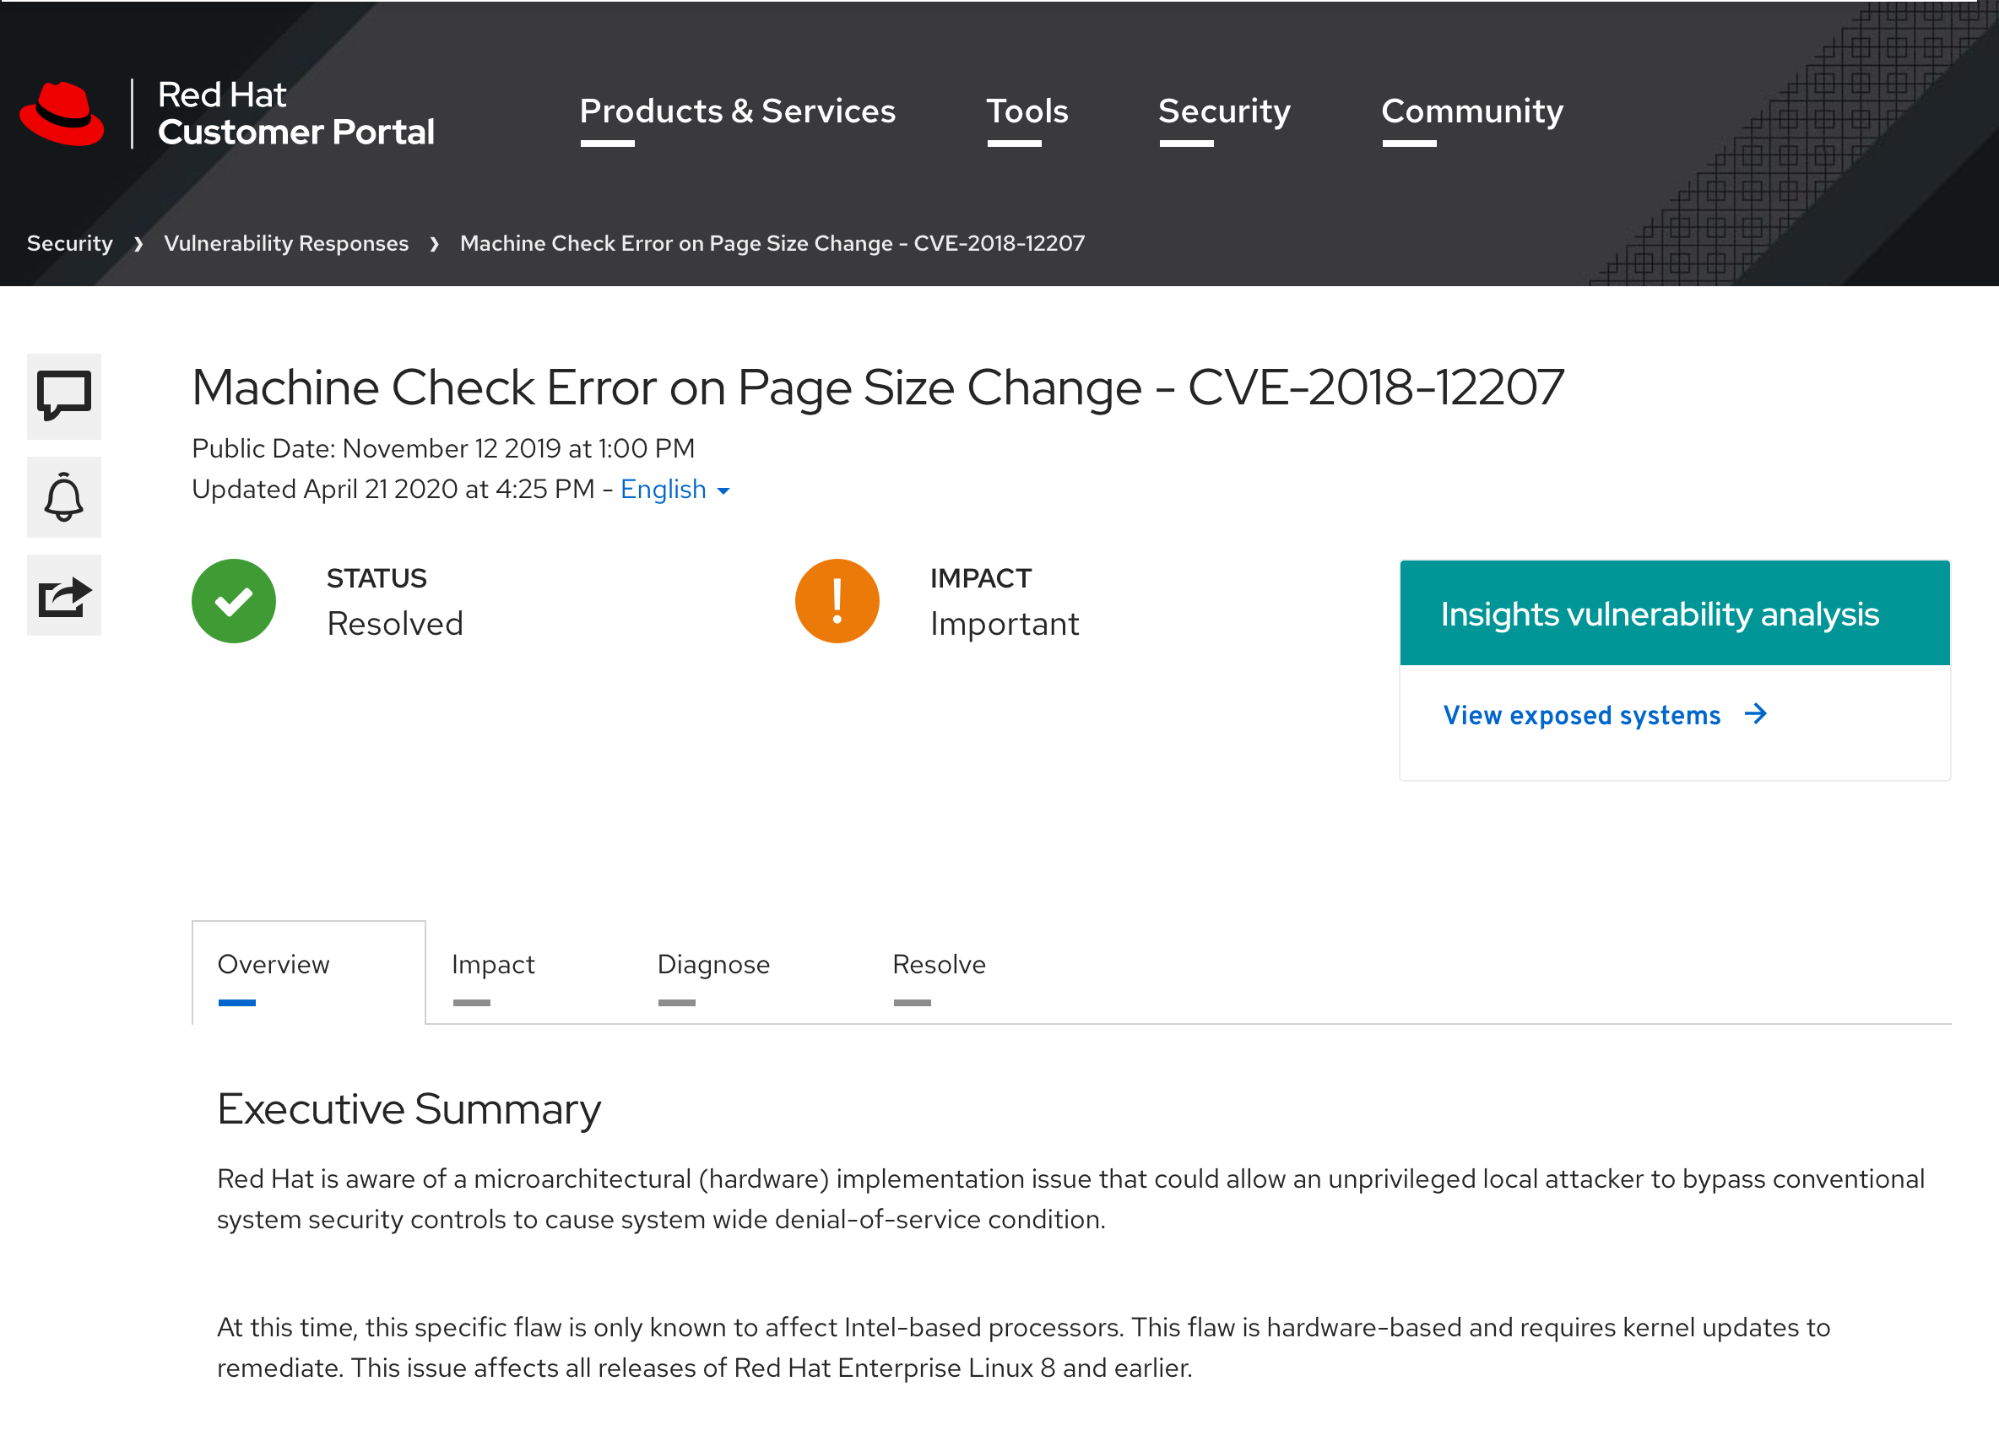The image size is (1999, 1452).
Task: Open Vulnerability Responses breadcrumb link
Action: pos(286,243)
